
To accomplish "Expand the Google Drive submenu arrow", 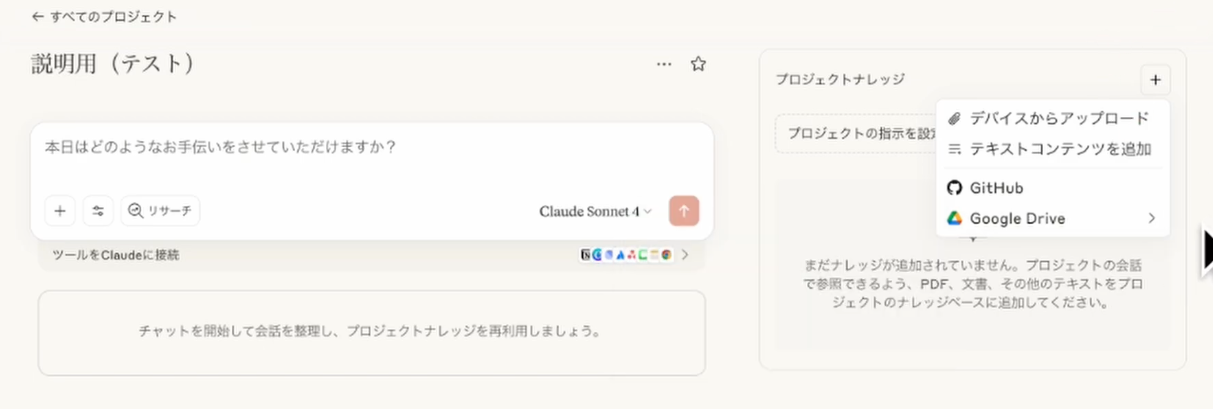I will click(x=1152, y=218).
